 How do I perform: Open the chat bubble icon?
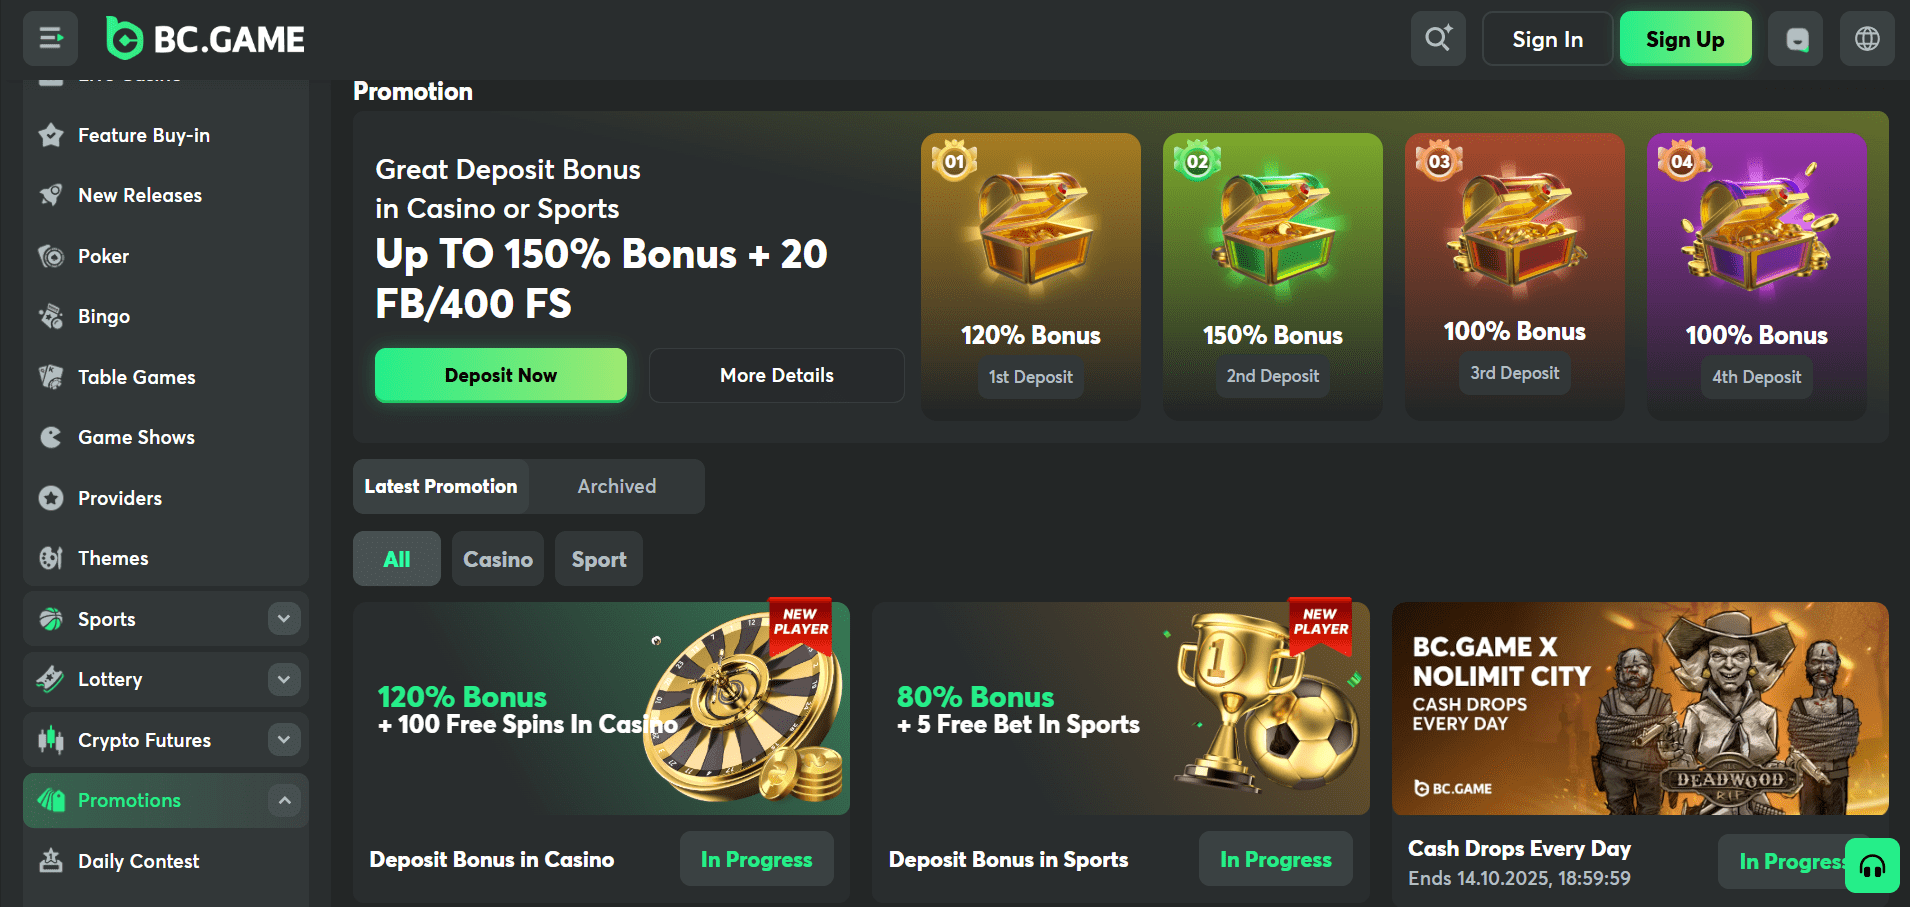point(1796,39)
